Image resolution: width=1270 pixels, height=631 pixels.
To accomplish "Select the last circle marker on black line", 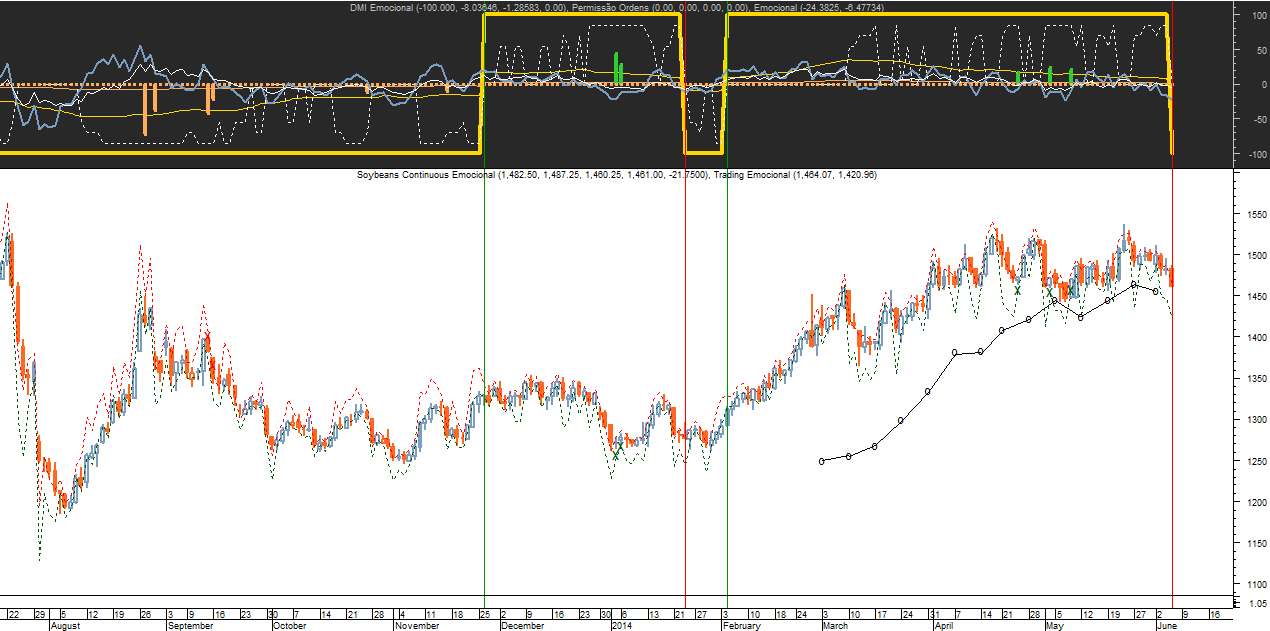I will [1156, 291].
